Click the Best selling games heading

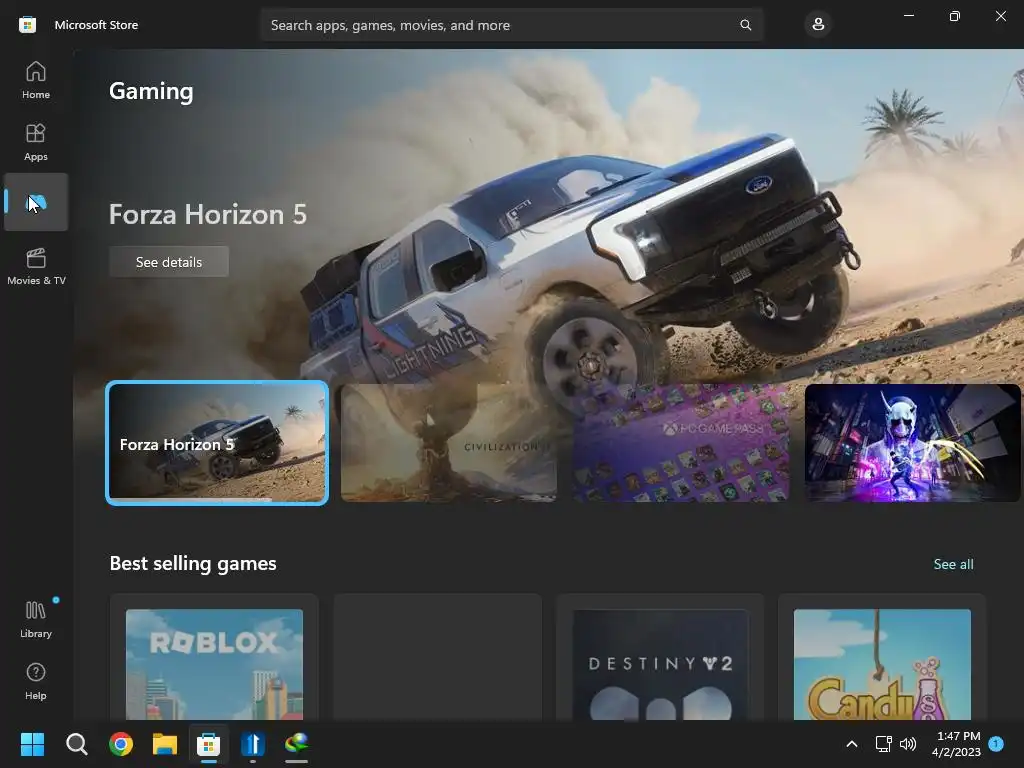point(193,564)
